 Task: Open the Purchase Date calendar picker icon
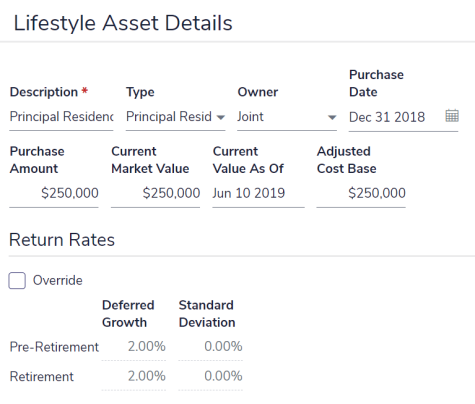[452, 116]
